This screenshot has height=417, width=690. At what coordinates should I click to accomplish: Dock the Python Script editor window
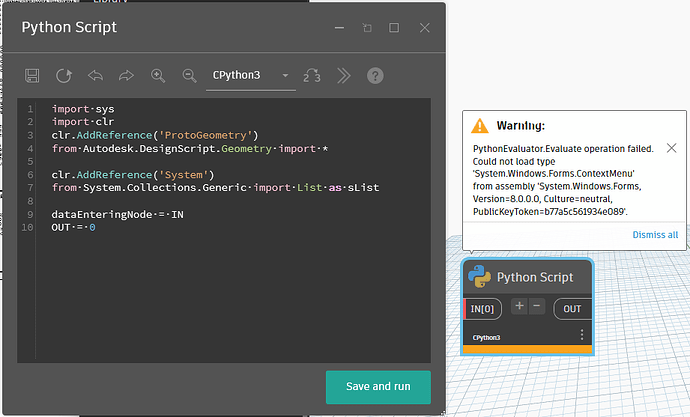coord(367,28)
